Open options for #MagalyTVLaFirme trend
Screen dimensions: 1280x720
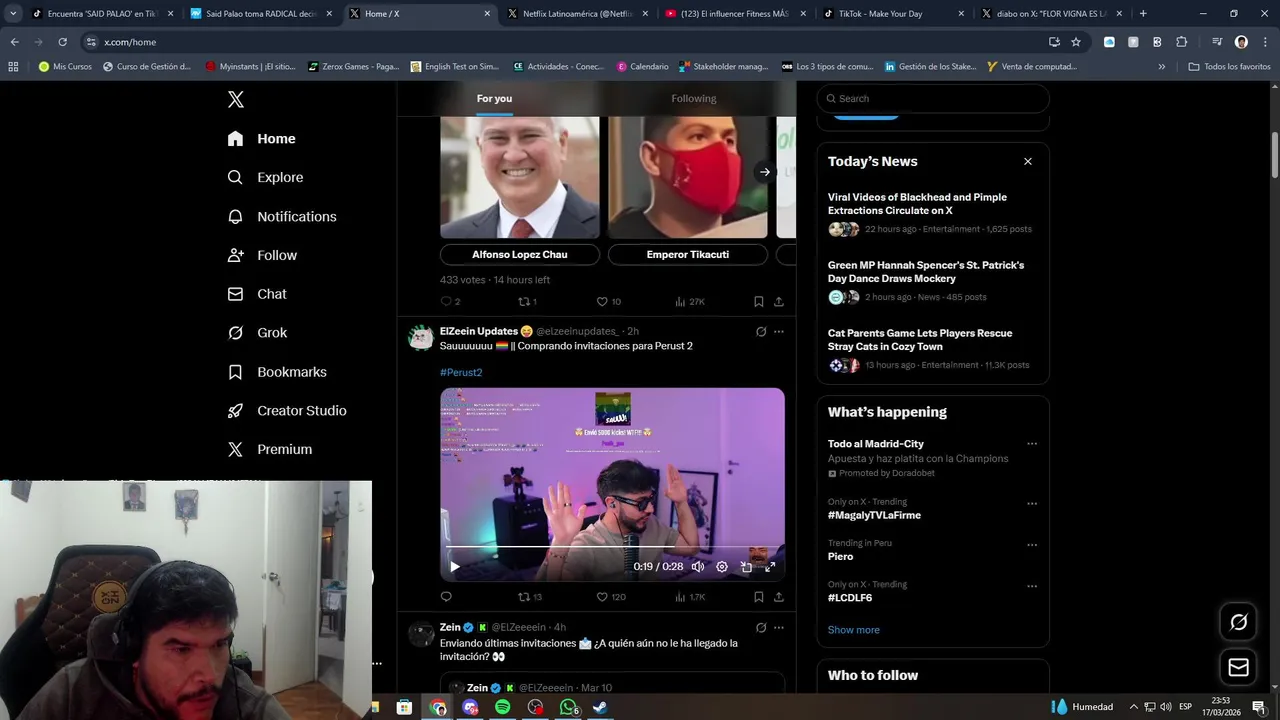[x=1032, y=504]
